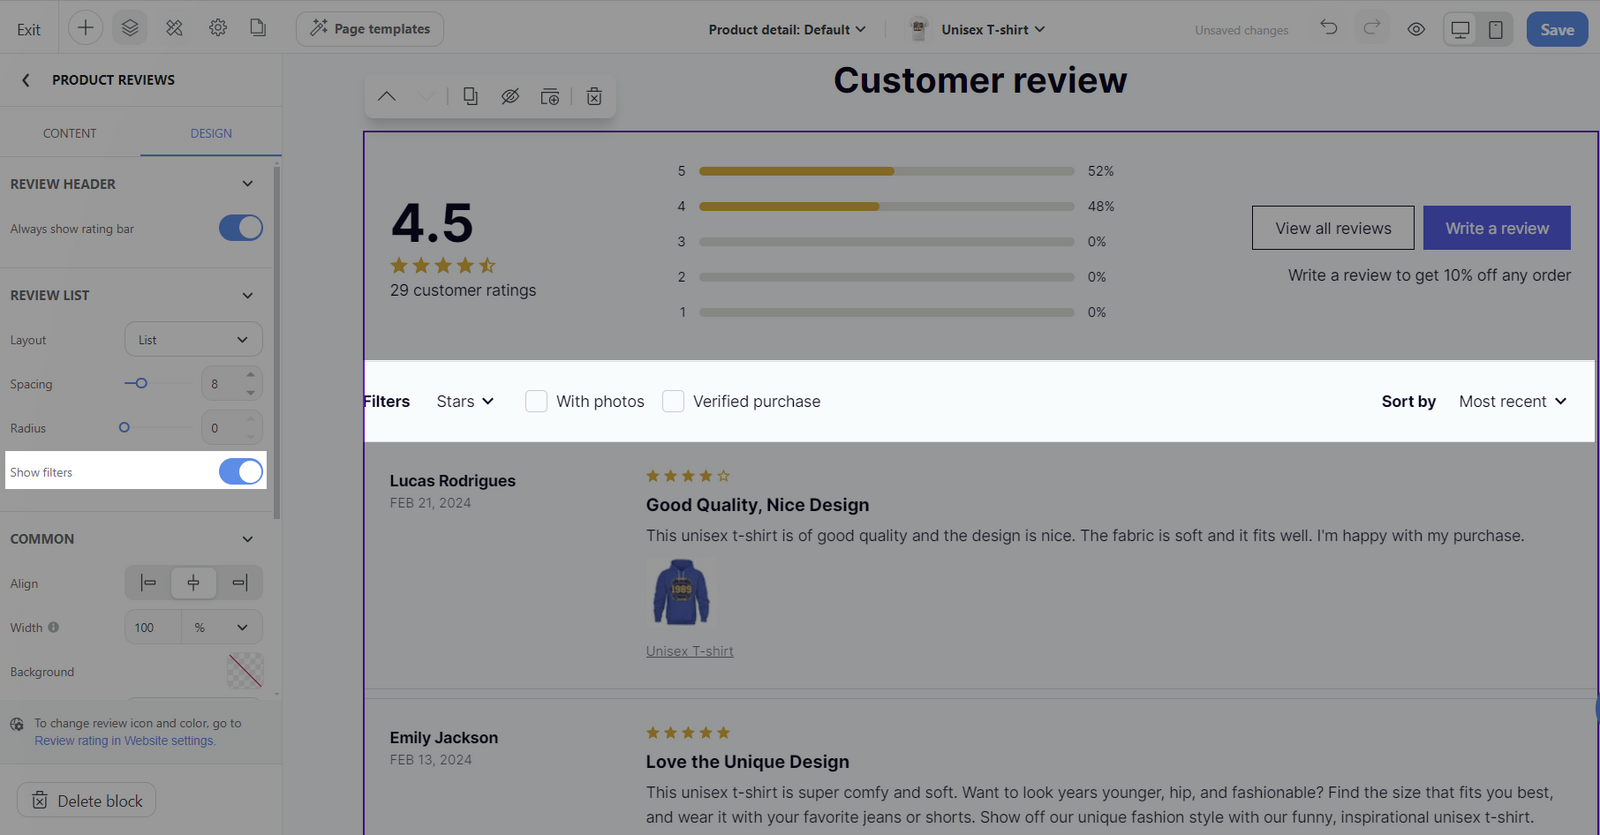Preview page with eye icon
Screen dimensions: 1600x835
click(1416, 29)
